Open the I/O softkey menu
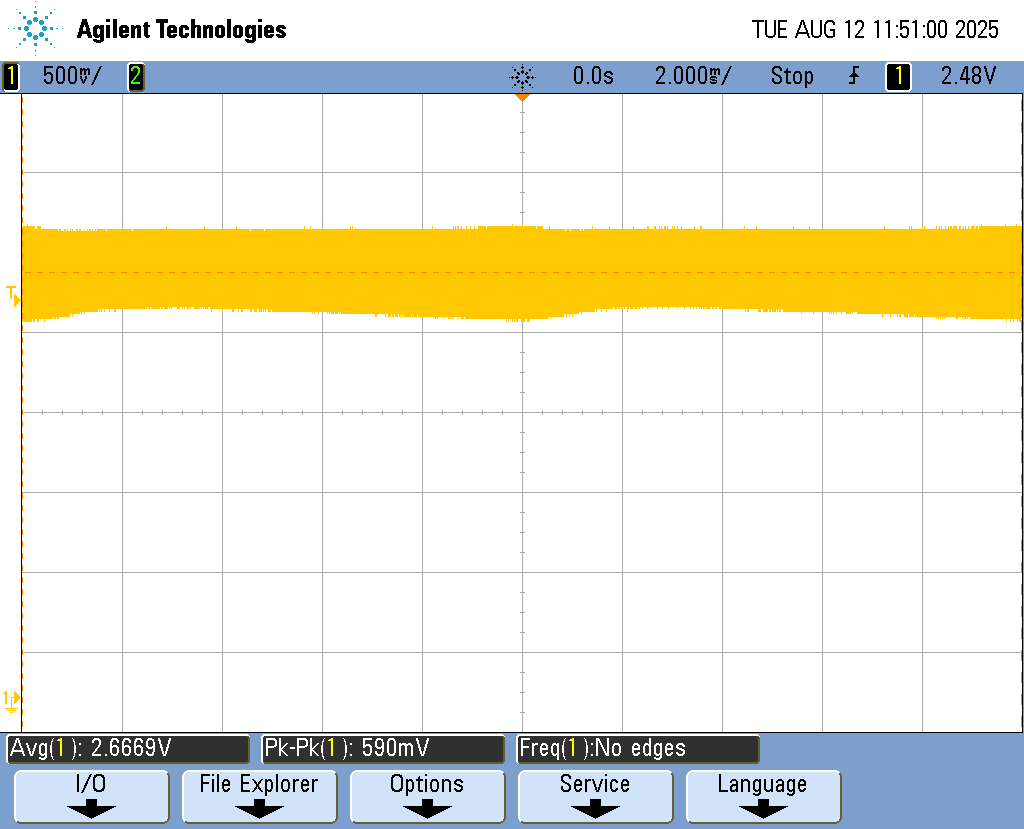Viewport: 1024px width, 829px height. coord(91,795)
